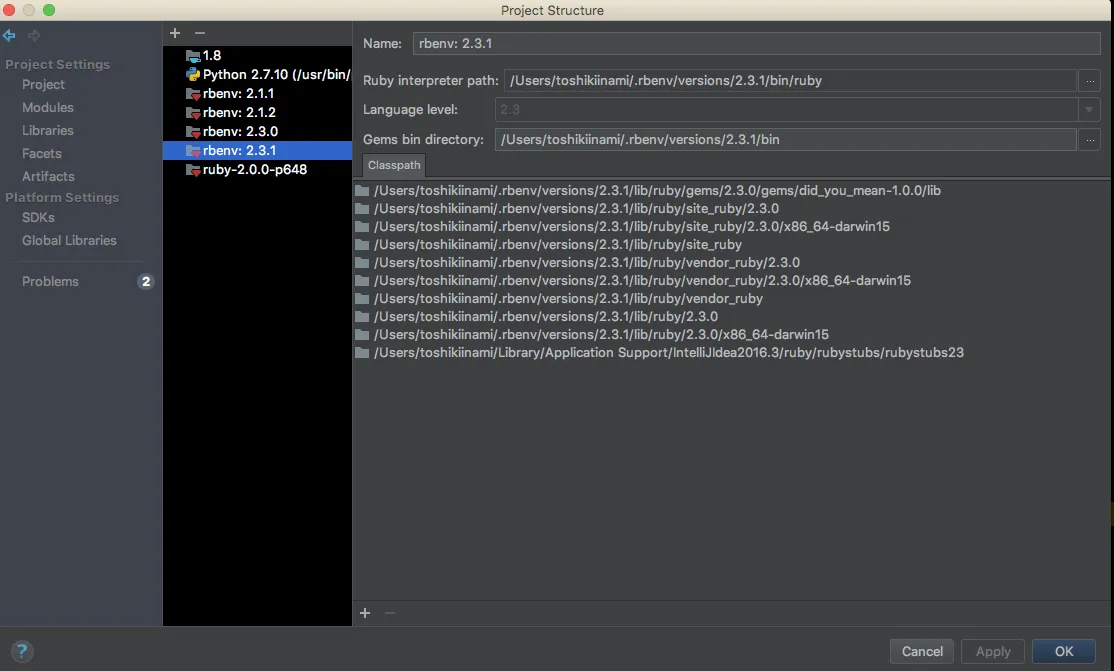Open the Problems section
This screenshot has height=671, width=1114.
click(x=50, y=281)
